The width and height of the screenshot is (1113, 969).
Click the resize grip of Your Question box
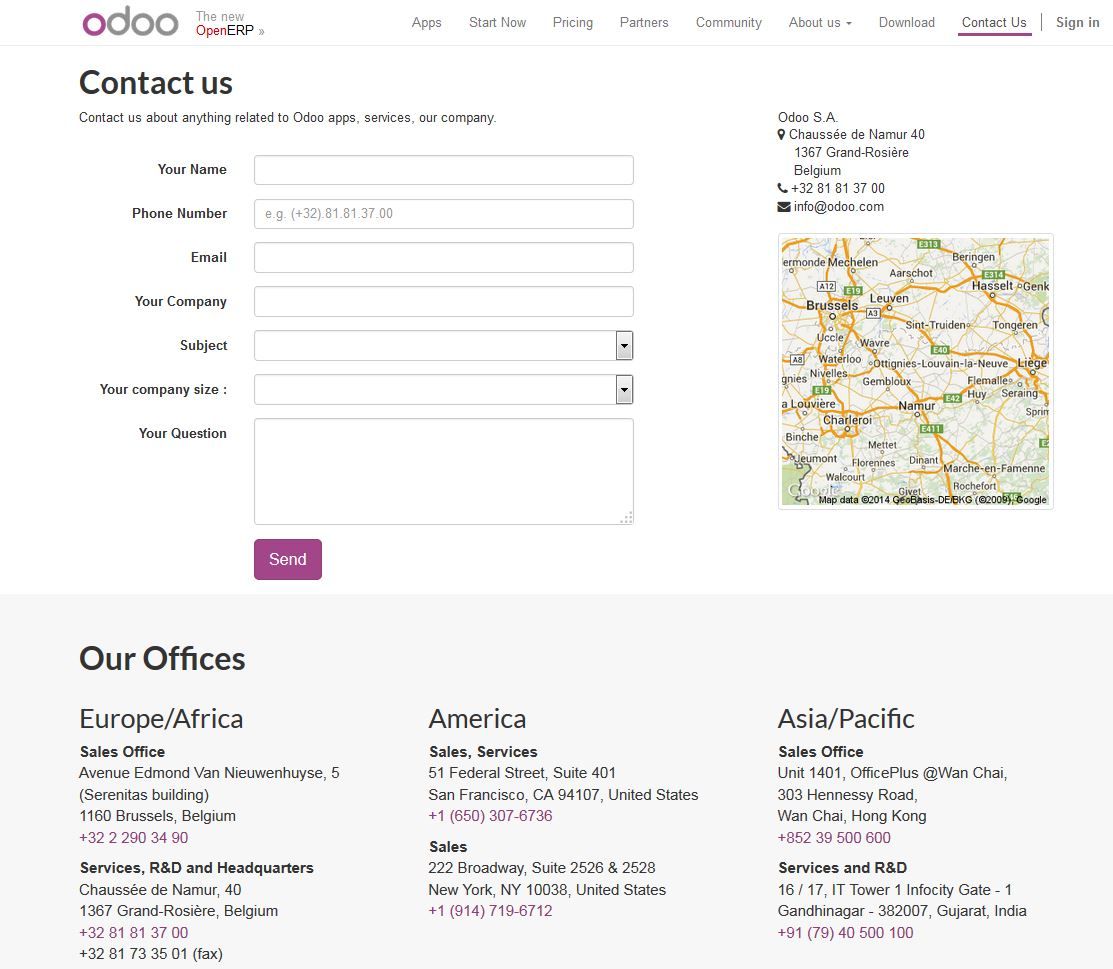point(626,518)
